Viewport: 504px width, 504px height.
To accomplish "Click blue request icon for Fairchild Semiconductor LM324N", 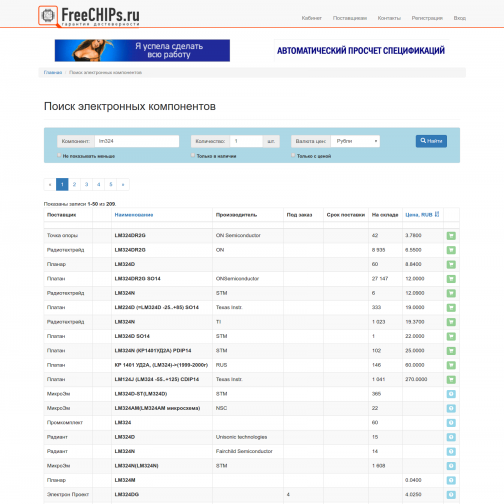I will tap(451, 452).
